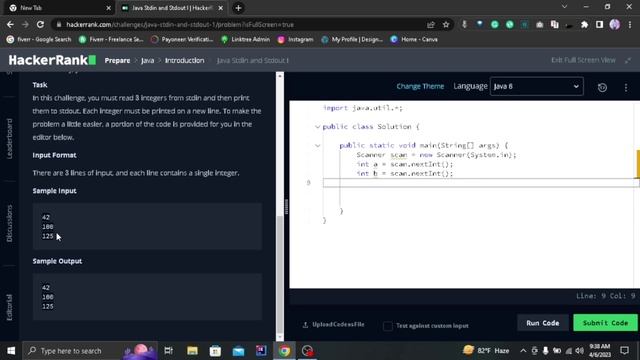640x360 pixels.
Task: Open the editor's three-dot options menu
Action: (626, 87)
